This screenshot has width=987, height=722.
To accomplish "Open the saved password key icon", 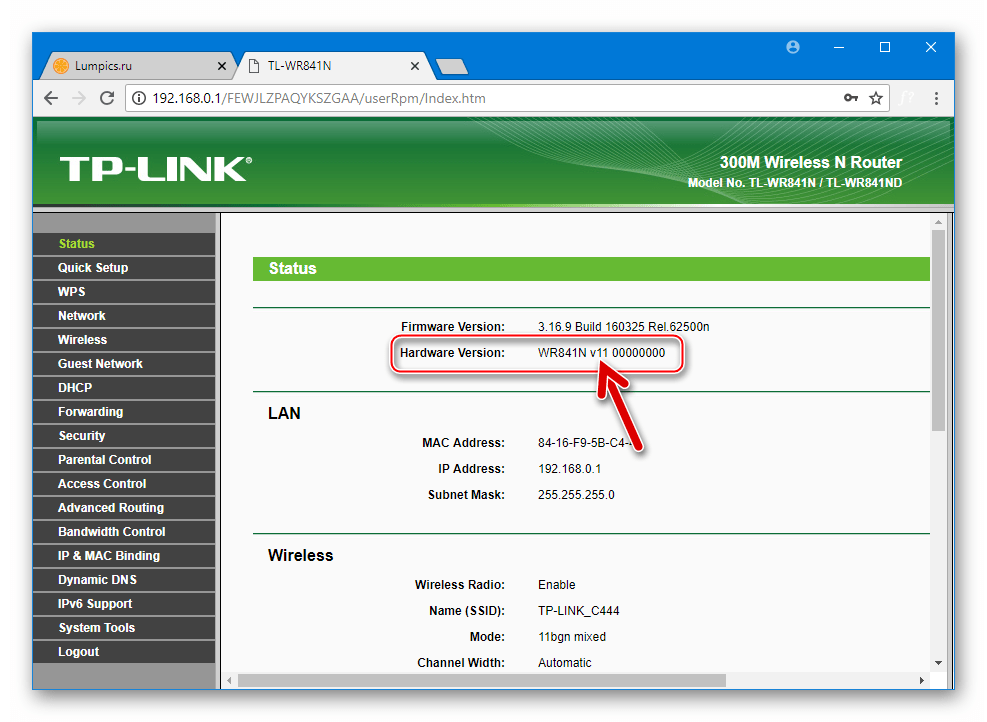I will [x=851, y=98].
